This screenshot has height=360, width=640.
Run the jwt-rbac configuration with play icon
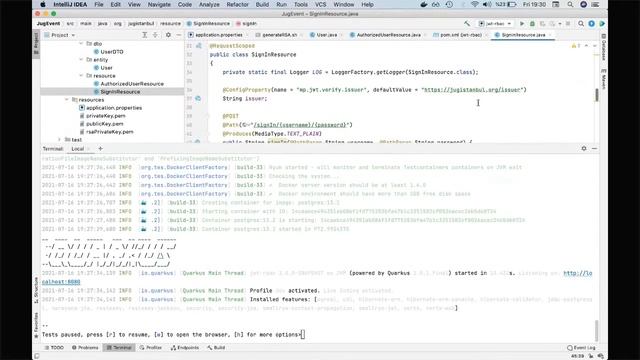[x=522, y=24]
